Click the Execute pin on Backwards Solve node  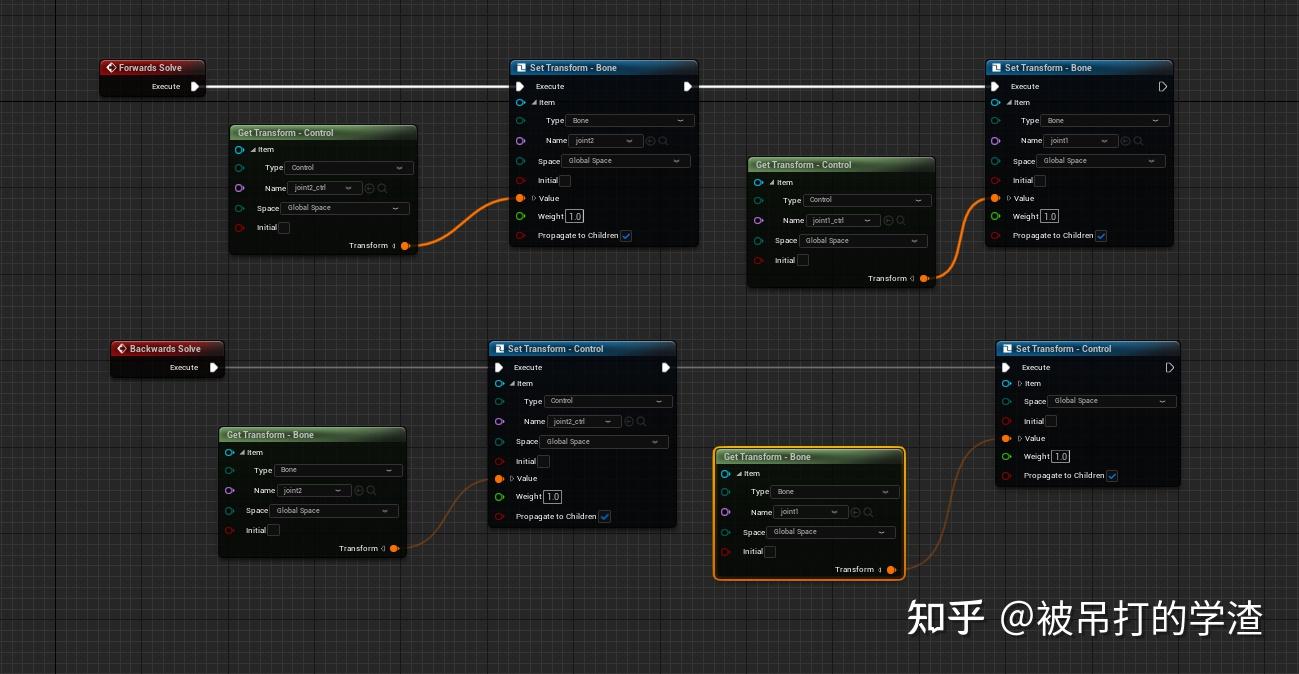[x=212, y=367]
